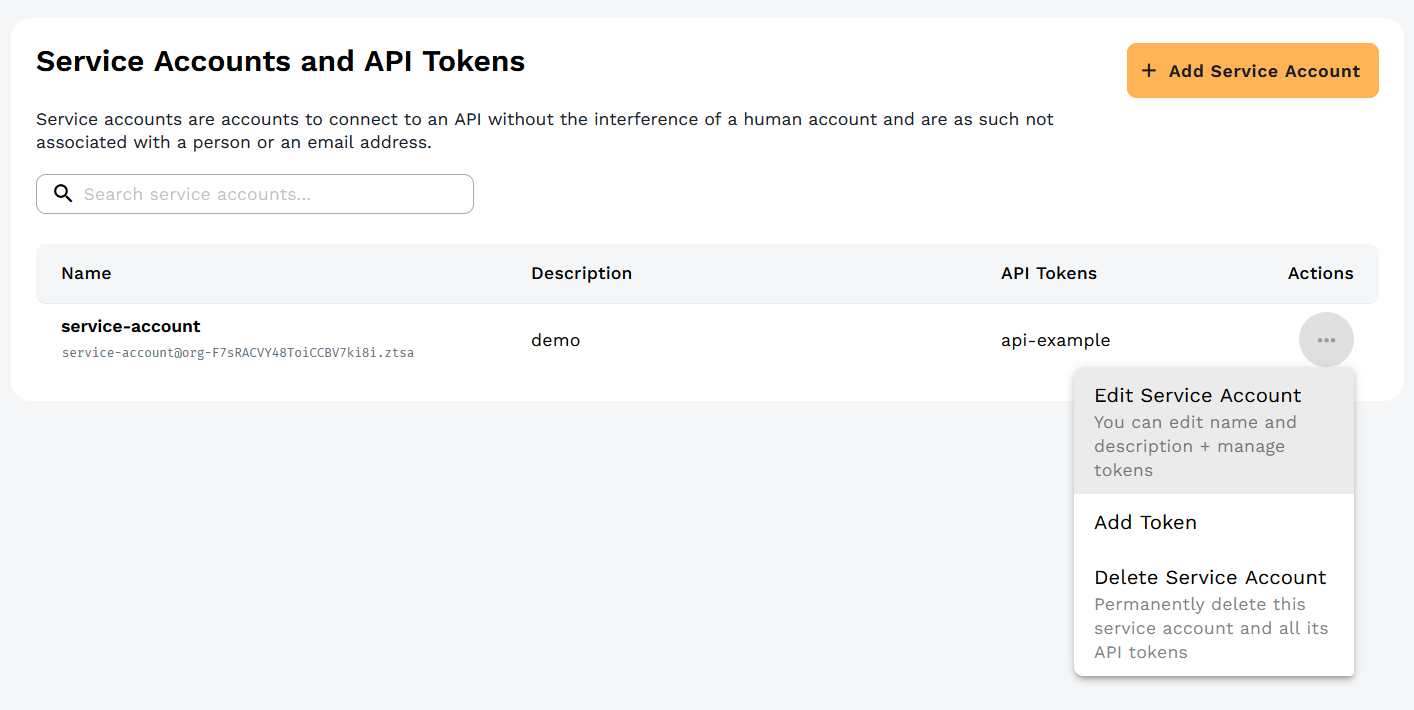
Task: Choose Edit Service Account from the menu
Action: [x=1197, y=396]
